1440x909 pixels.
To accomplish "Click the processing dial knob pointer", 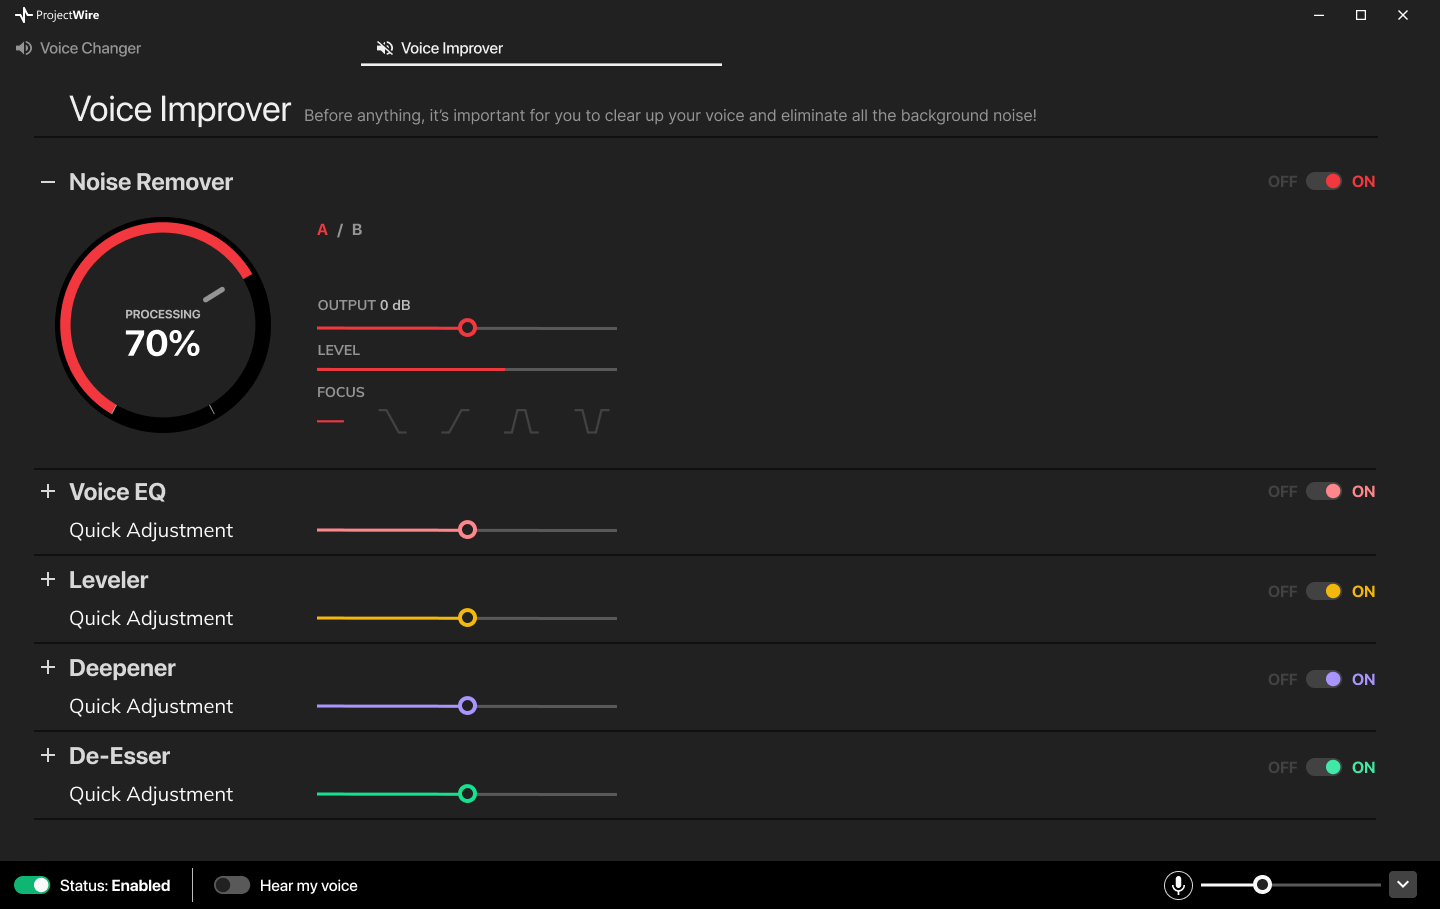I will pos(214,294).
